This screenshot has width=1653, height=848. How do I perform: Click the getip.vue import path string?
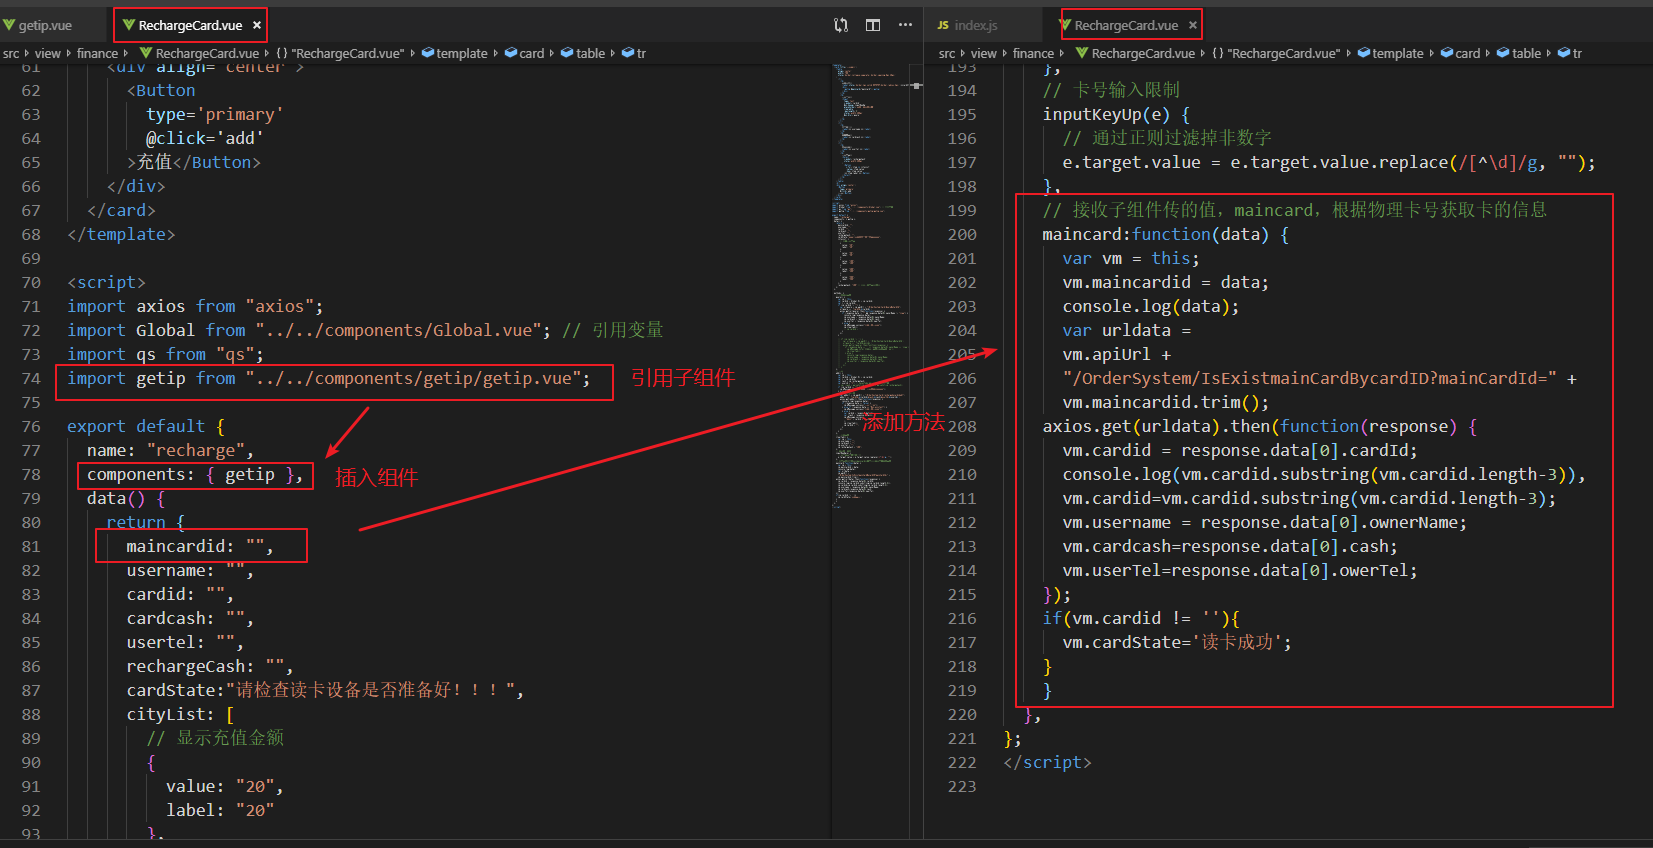tap(413, 378)
